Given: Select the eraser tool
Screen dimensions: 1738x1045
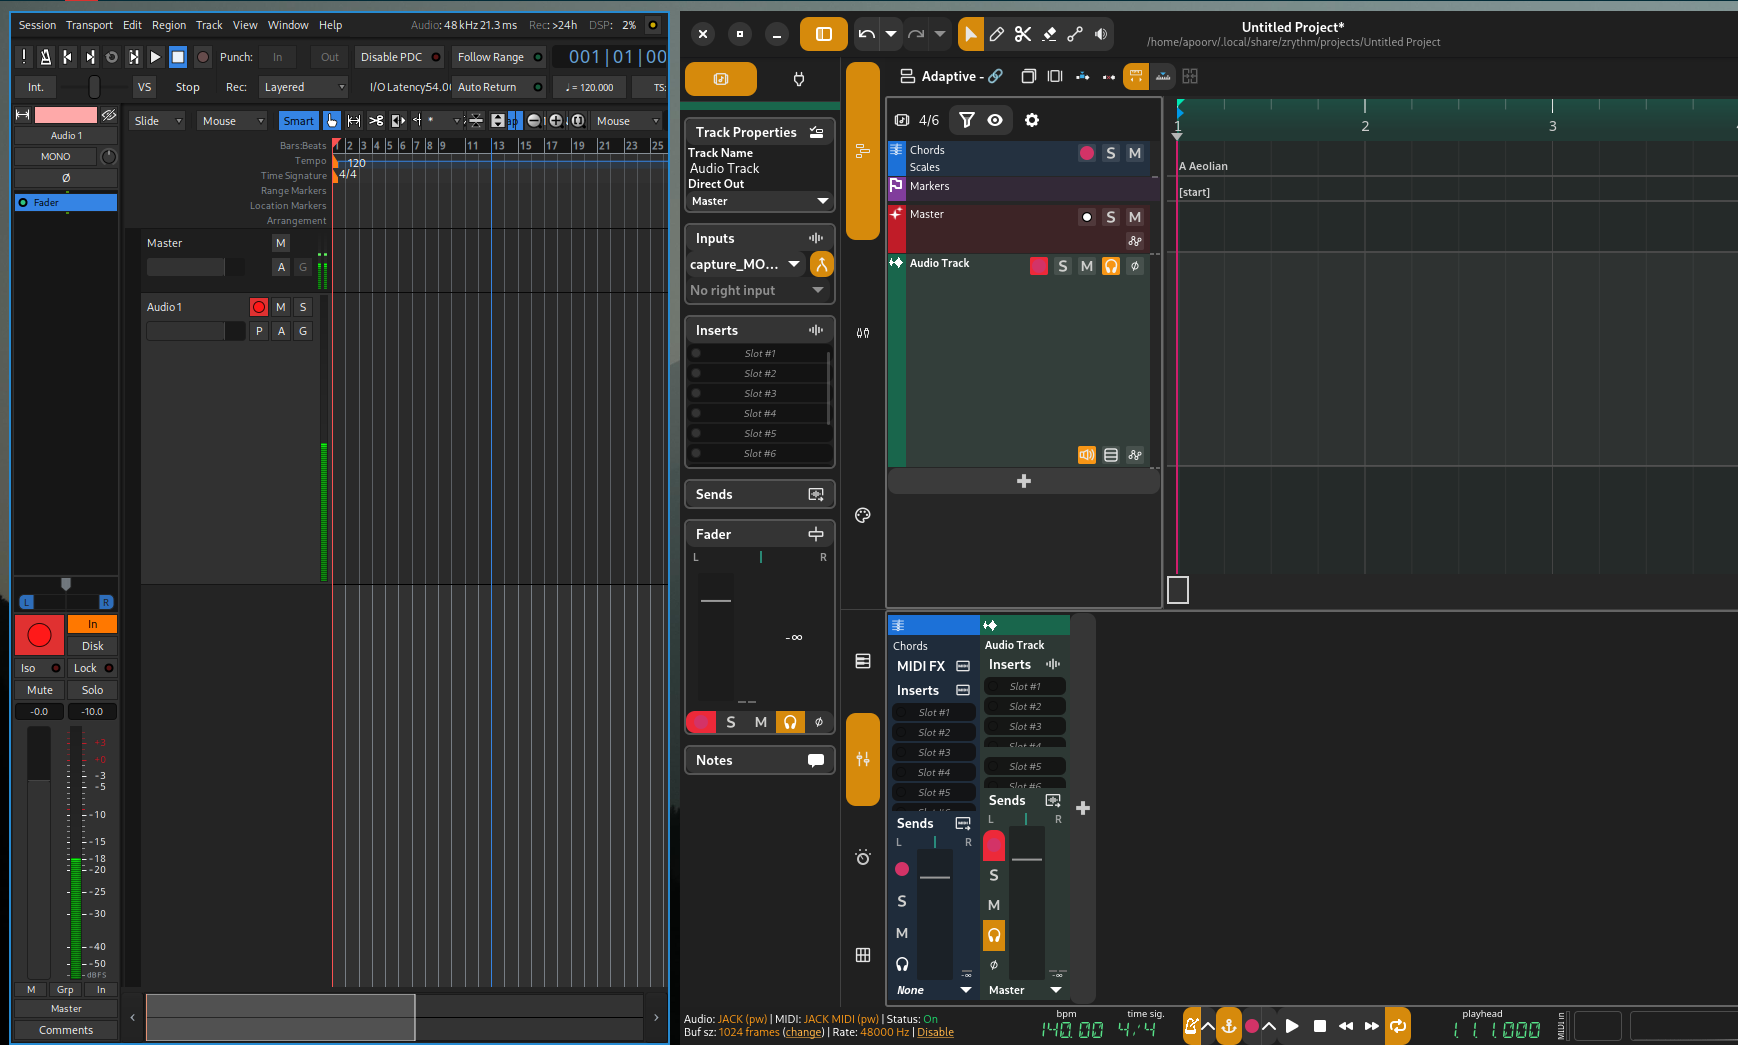Looking at the screenshot, I should 1049,34.
